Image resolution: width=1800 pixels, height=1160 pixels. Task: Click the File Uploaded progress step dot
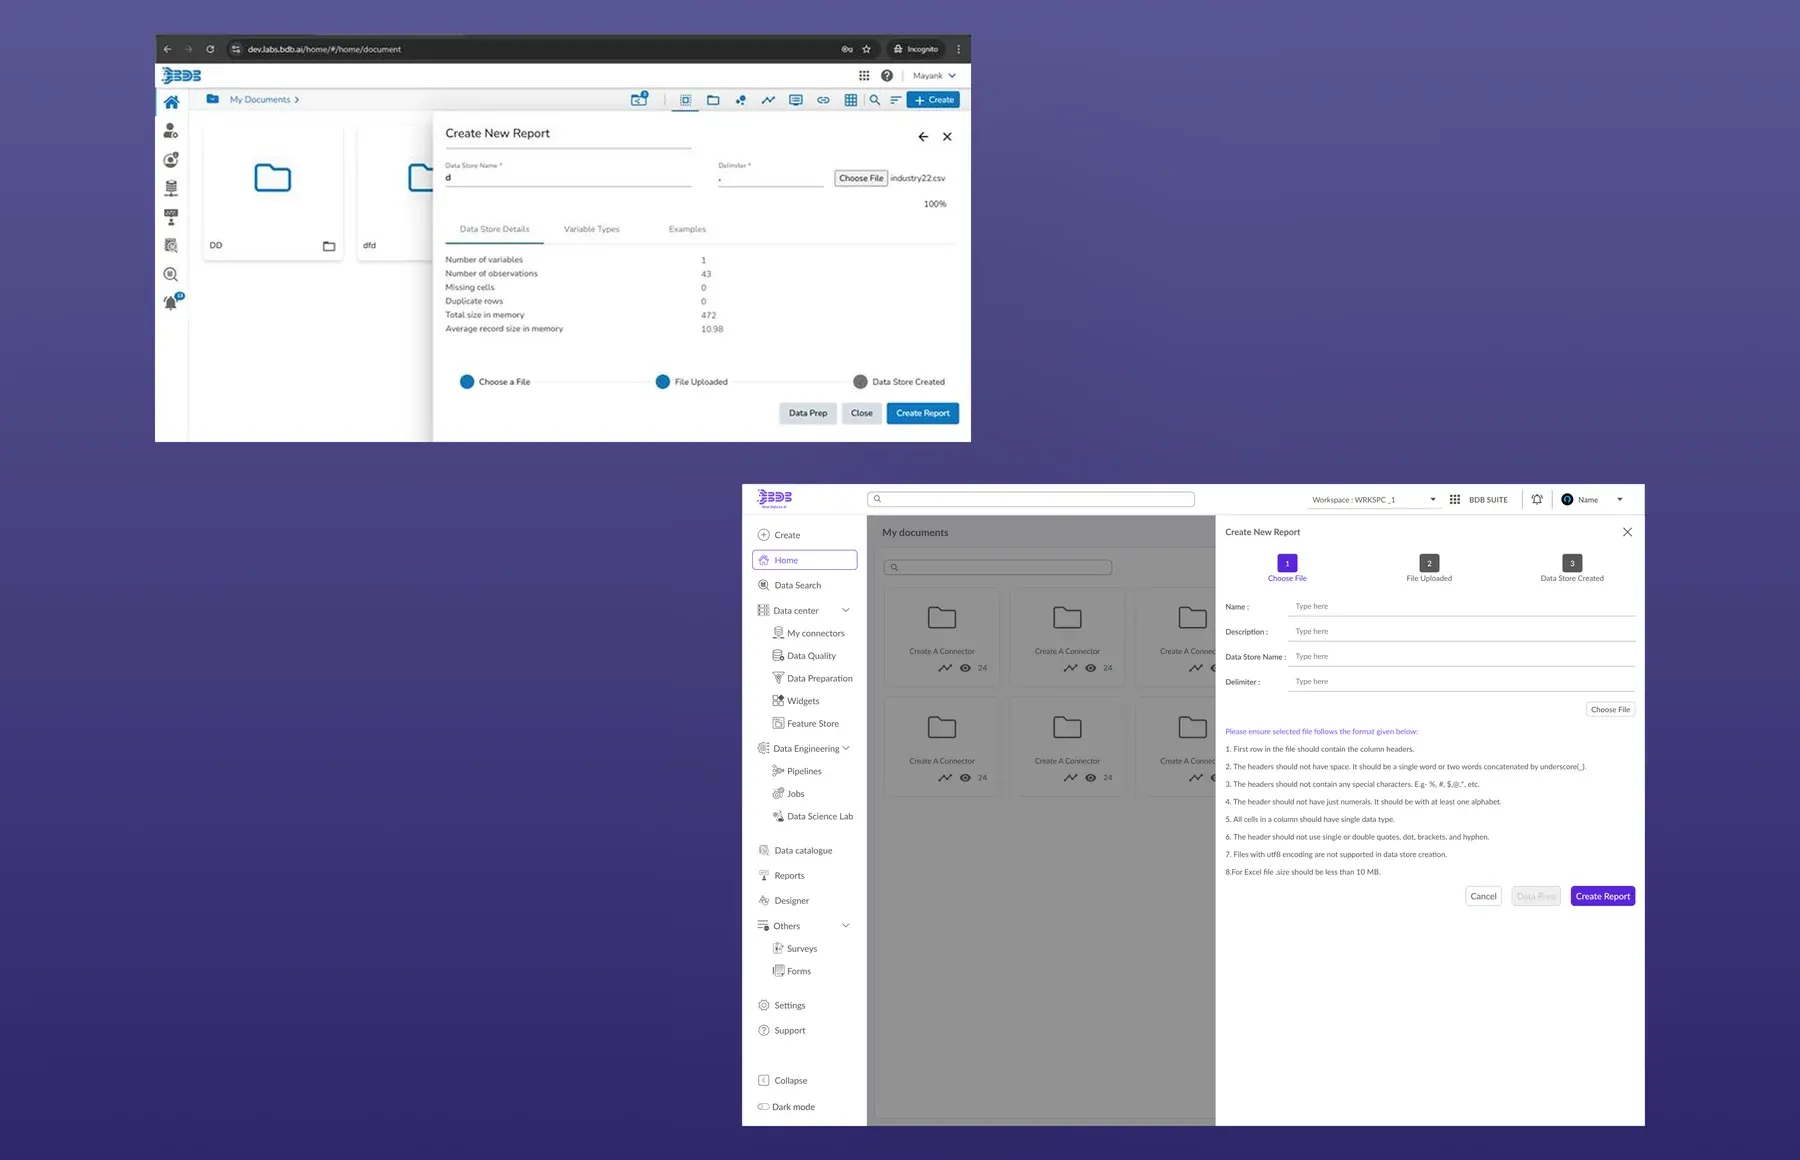pos(662,382)
